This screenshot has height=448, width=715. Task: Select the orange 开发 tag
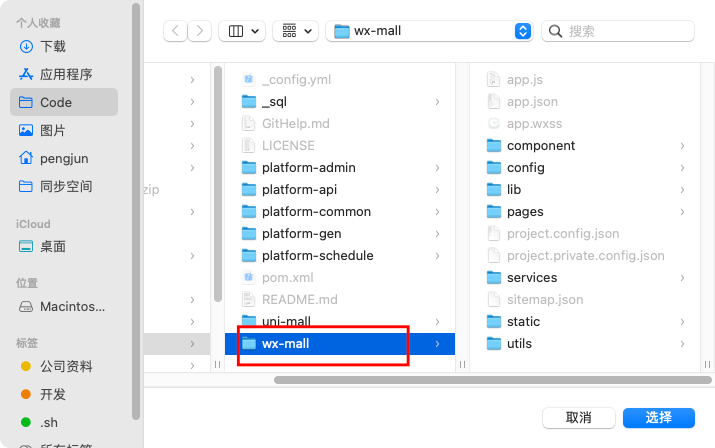point(63,394)
